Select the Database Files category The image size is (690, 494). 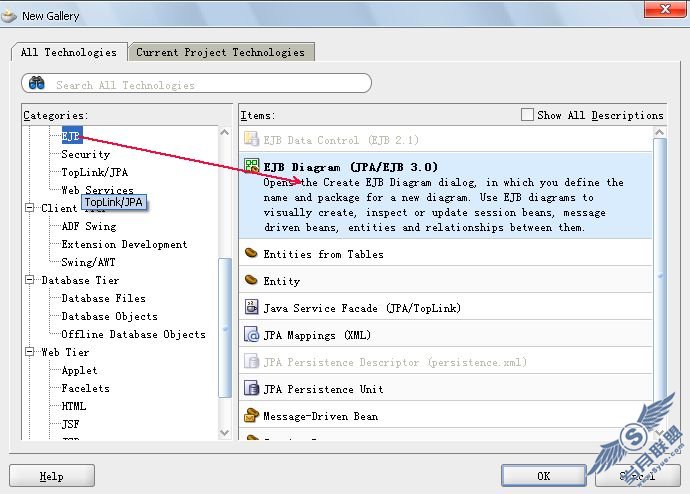click(x=103, y=298)
